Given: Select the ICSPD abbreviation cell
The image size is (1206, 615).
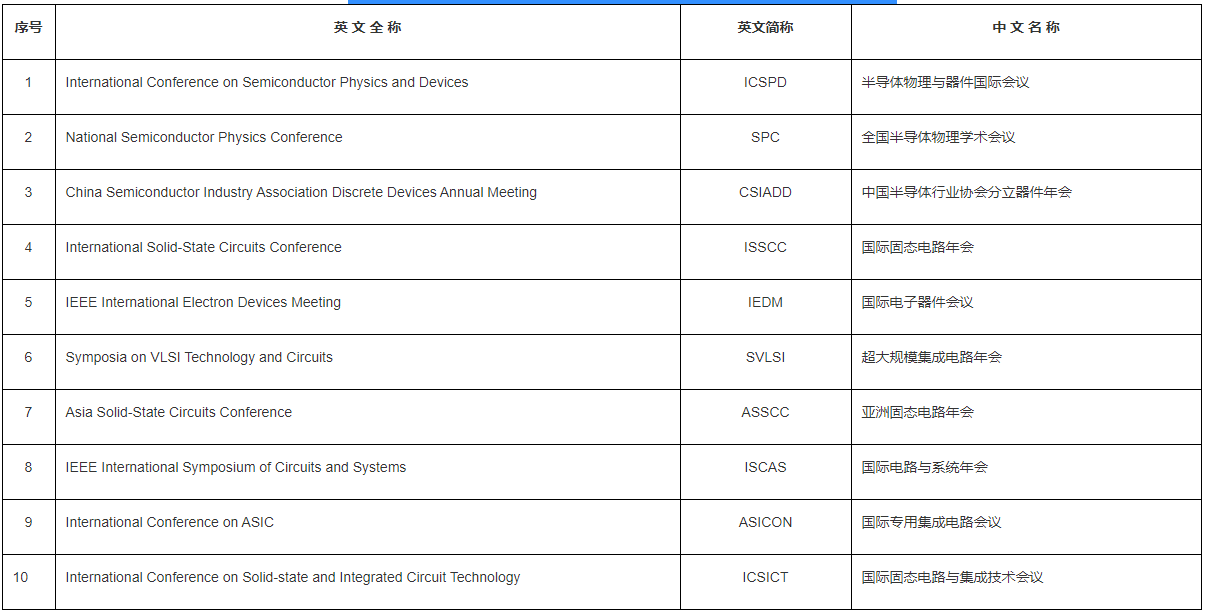Looking at the screenshot, I should point(765,83).
